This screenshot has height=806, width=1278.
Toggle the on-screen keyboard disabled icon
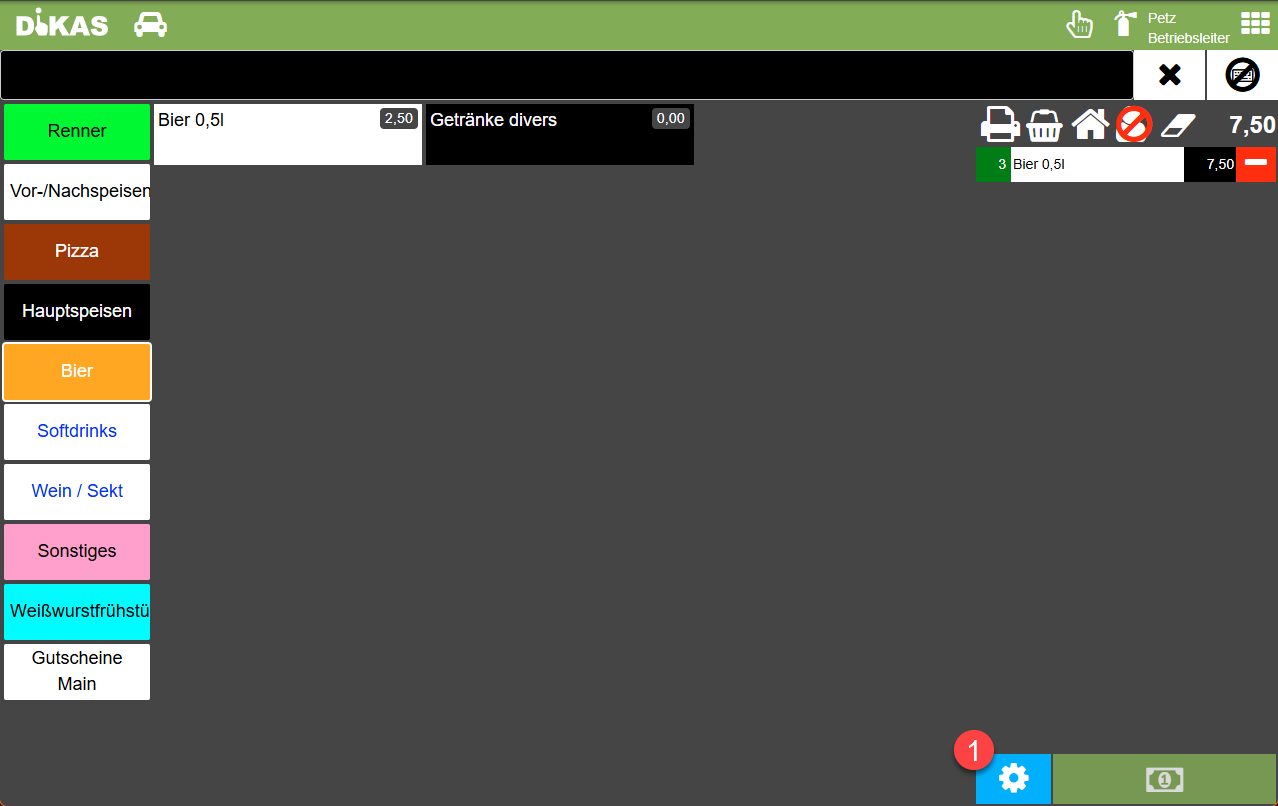[x=1242, y=75]
